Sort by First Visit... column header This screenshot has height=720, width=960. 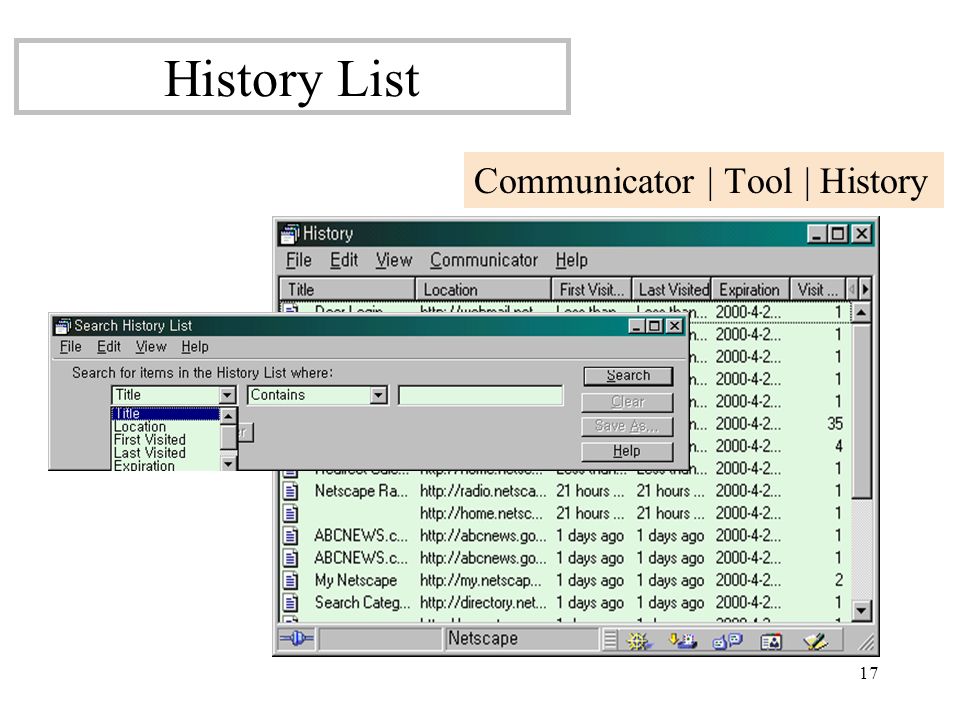tap(591, 290)
